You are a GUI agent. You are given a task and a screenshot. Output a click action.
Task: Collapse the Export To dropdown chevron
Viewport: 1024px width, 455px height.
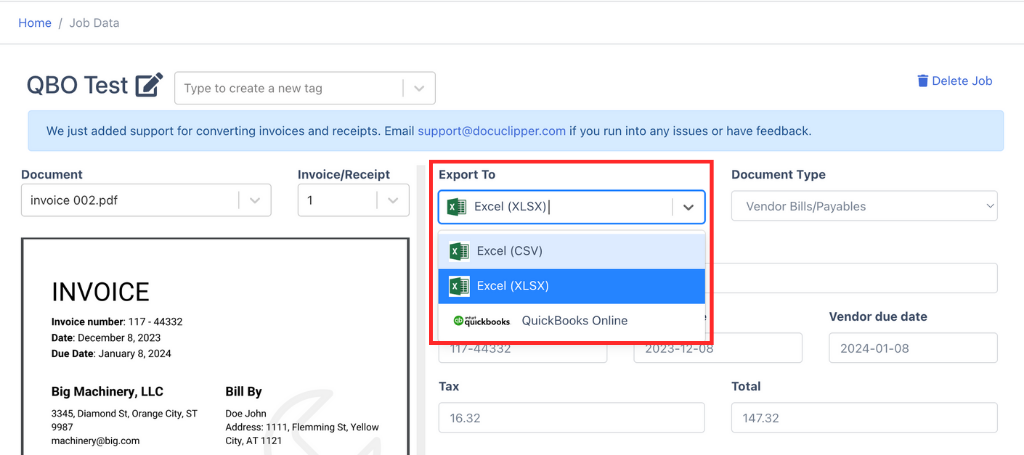tap(688, 207)
